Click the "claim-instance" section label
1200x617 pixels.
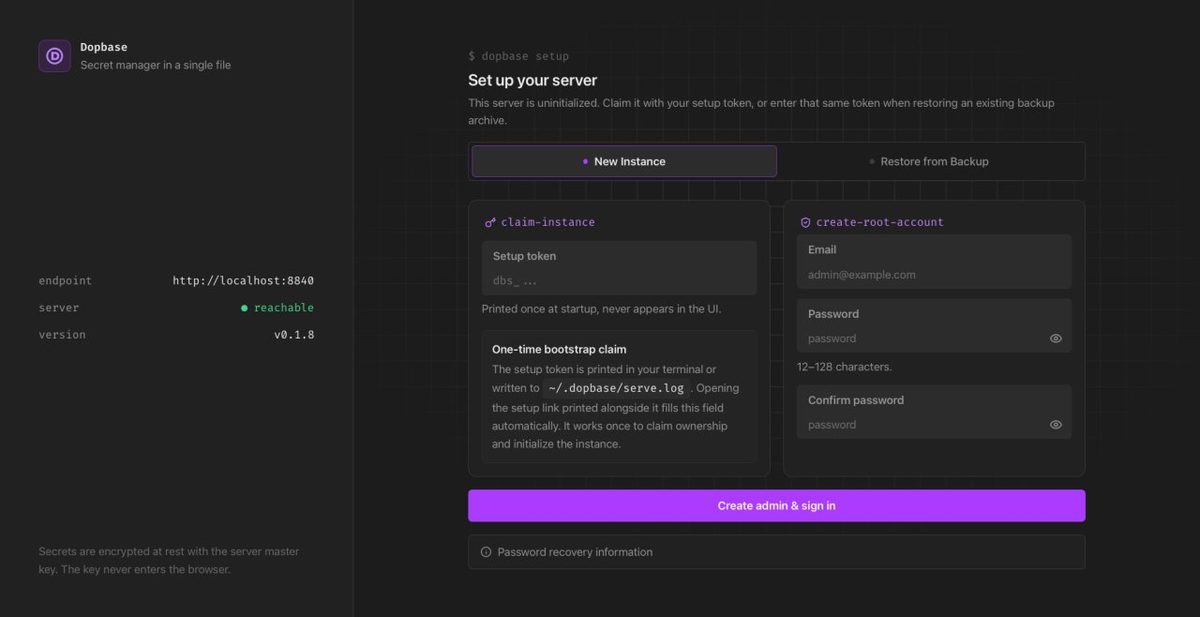point(548,222)
